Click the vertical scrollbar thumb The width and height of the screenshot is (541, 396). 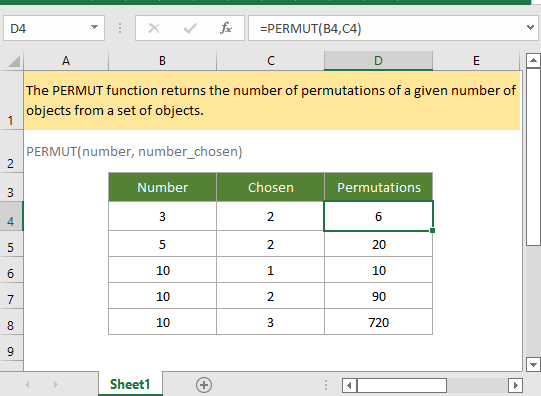[533, 157]
